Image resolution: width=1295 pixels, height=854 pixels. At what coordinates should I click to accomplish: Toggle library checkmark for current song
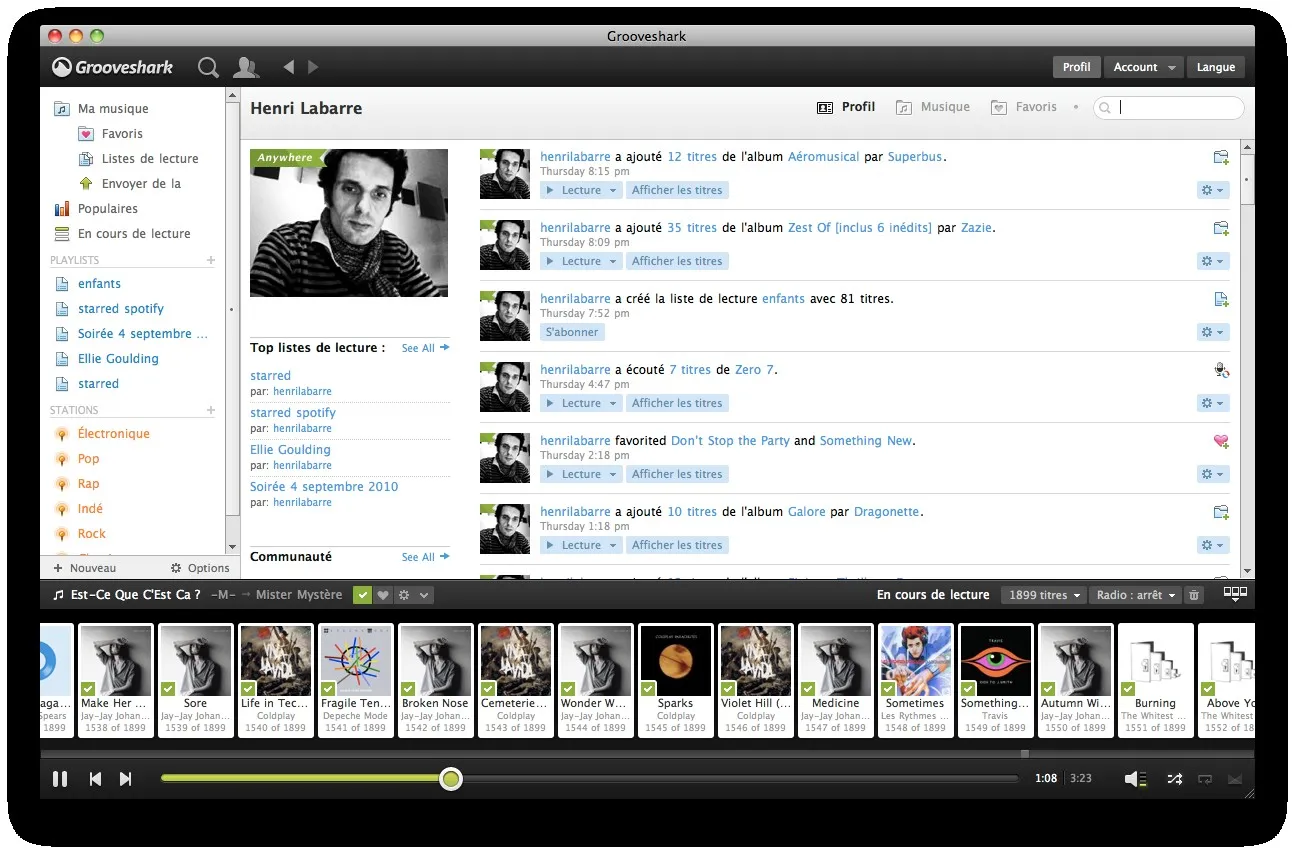(x=362, y=595)
